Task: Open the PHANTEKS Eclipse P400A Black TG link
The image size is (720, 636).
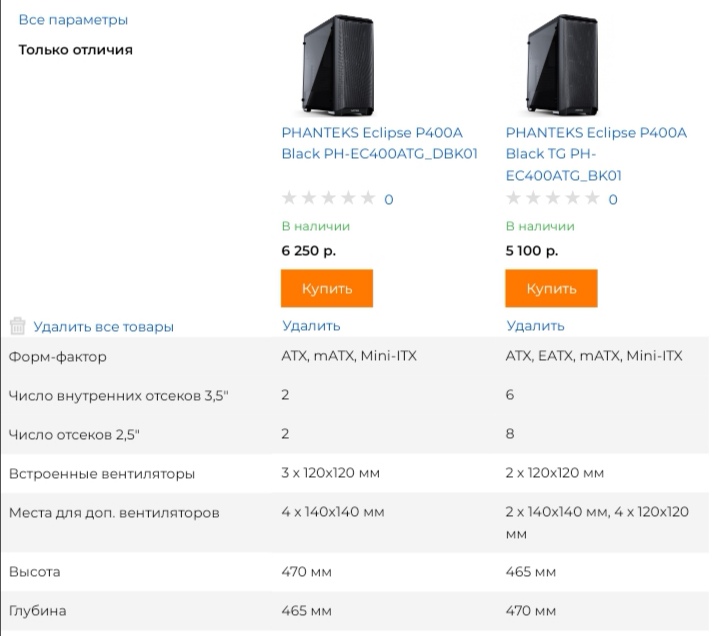Action: [x=596, y=154]
